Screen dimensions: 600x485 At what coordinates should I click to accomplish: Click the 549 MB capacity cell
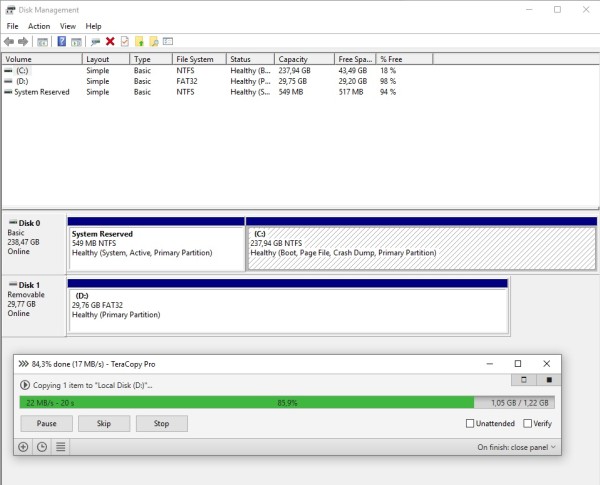pos(291,92)
